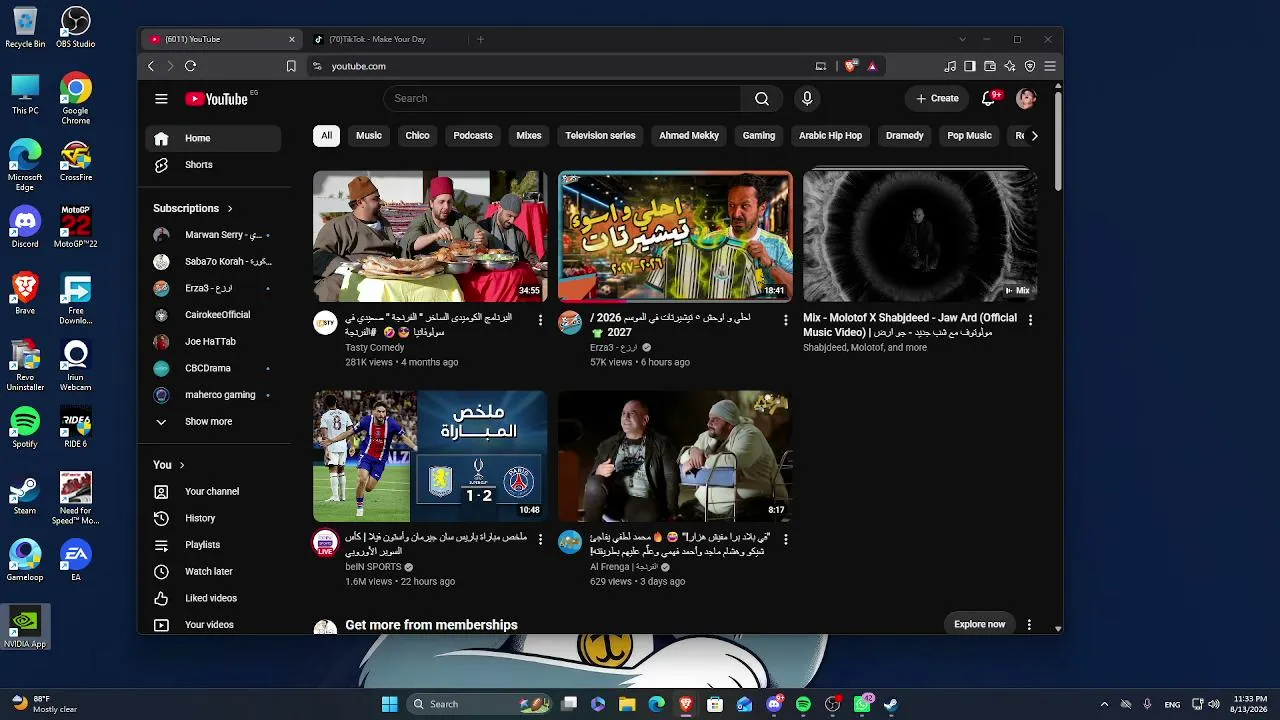Open Joe HaTTab subscription channel
The width and height of the screenshot is (1280, 720).
point(213,342)
